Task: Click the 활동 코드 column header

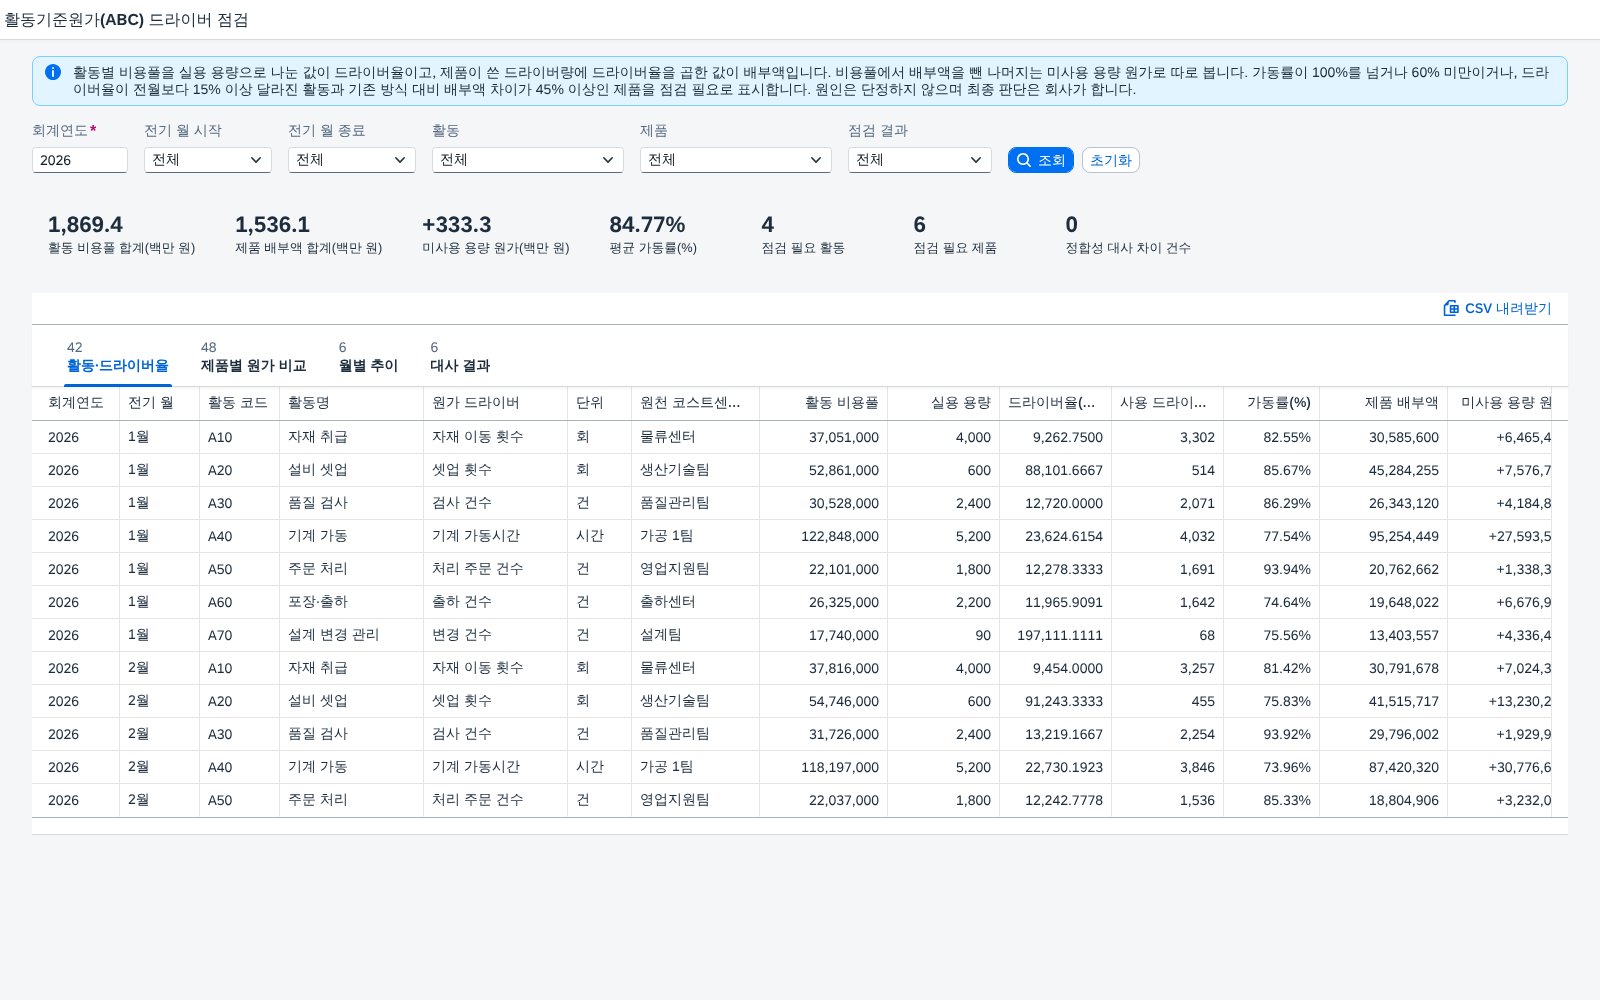Action: pos(240,403)
